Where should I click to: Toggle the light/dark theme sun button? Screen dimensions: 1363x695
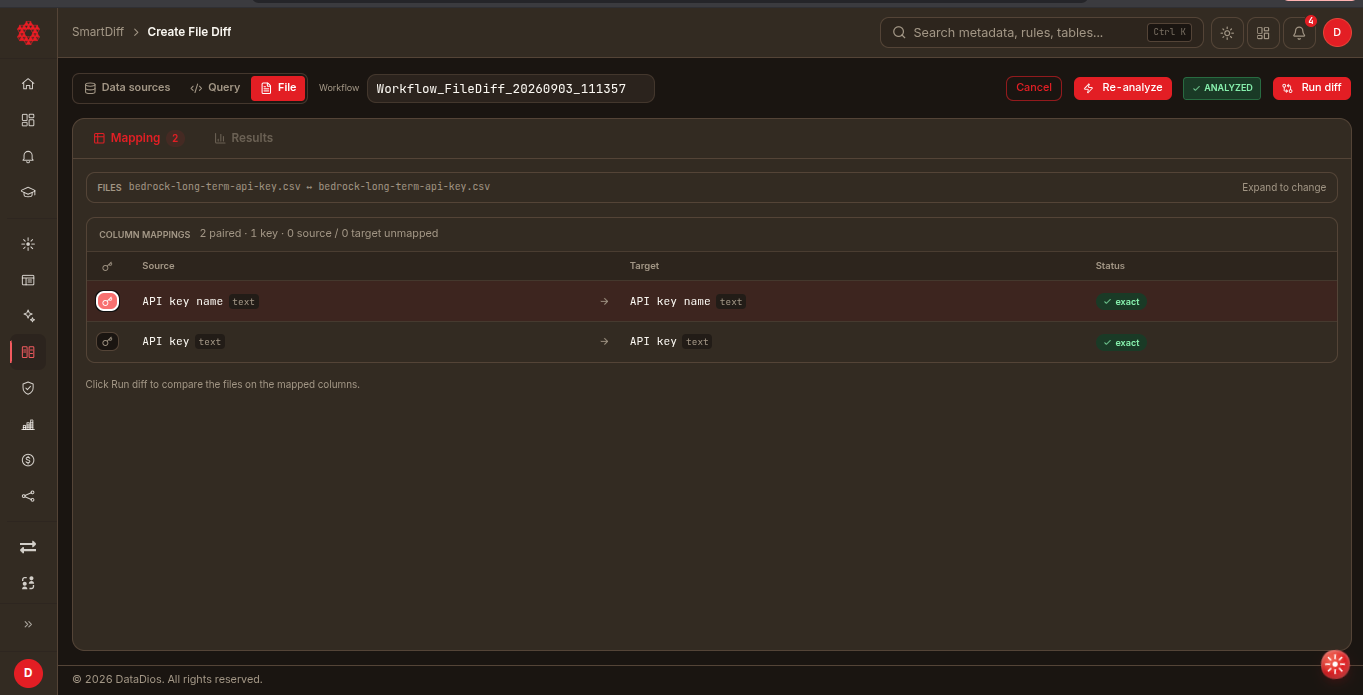(x=1227, y=33)
